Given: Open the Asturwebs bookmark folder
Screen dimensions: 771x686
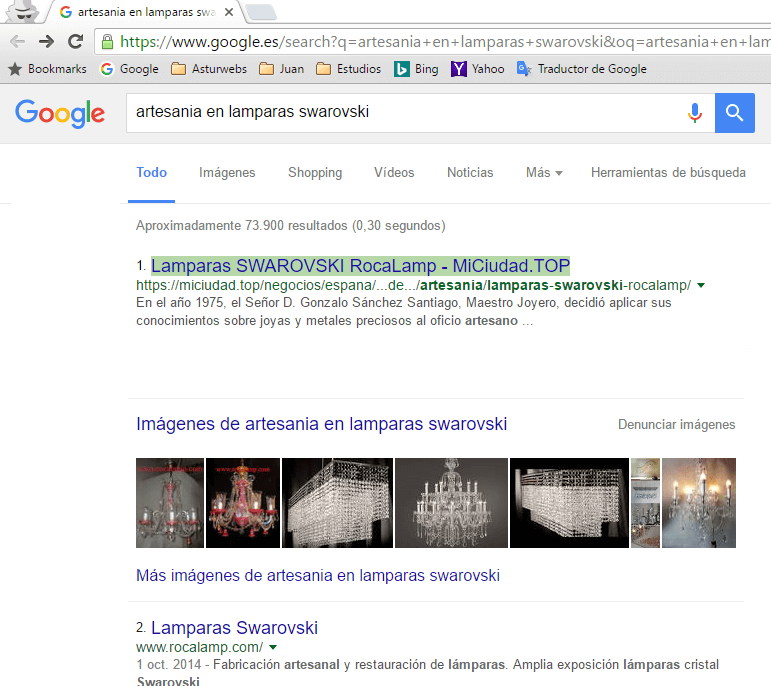Looking at the screenshot, I should 209,69.
